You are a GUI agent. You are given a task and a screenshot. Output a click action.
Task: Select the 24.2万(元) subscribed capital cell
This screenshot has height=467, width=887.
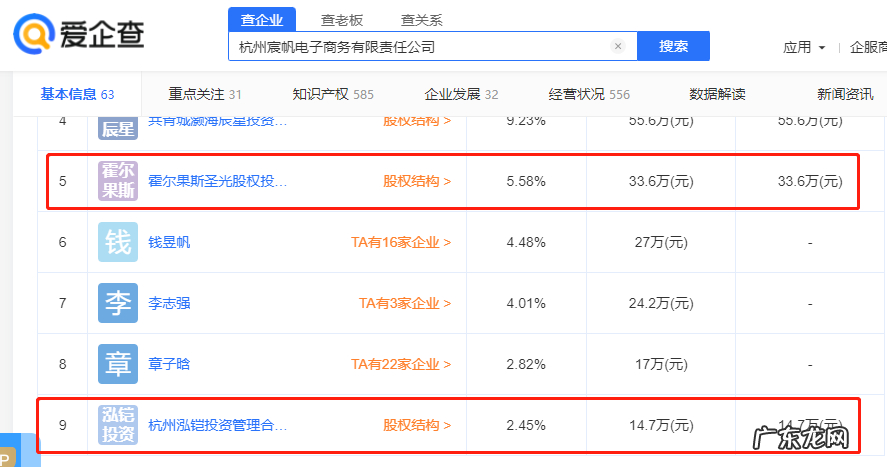(x=661, y=304)
